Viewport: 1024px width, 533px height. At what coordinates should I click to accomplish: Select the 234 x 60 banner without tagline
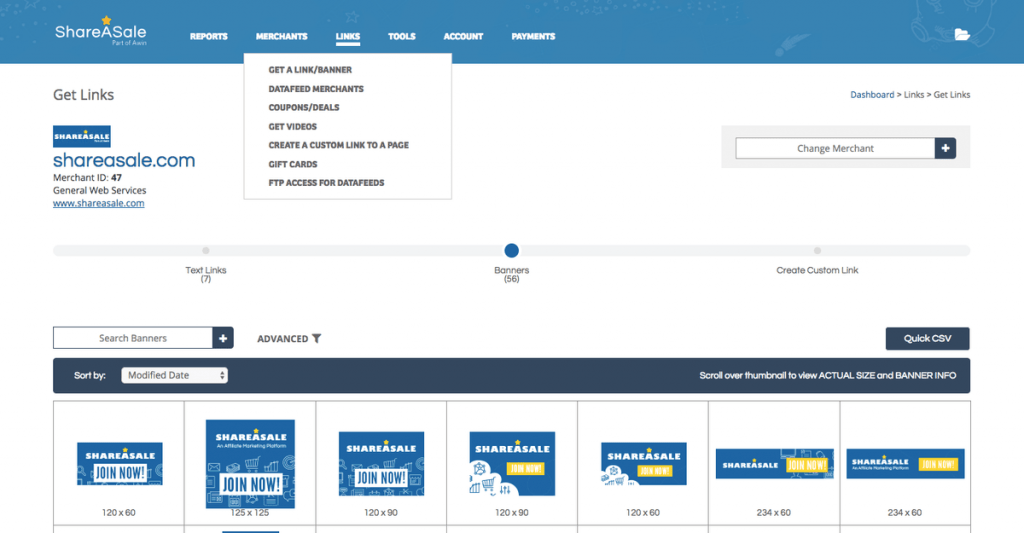coord(775,464)
